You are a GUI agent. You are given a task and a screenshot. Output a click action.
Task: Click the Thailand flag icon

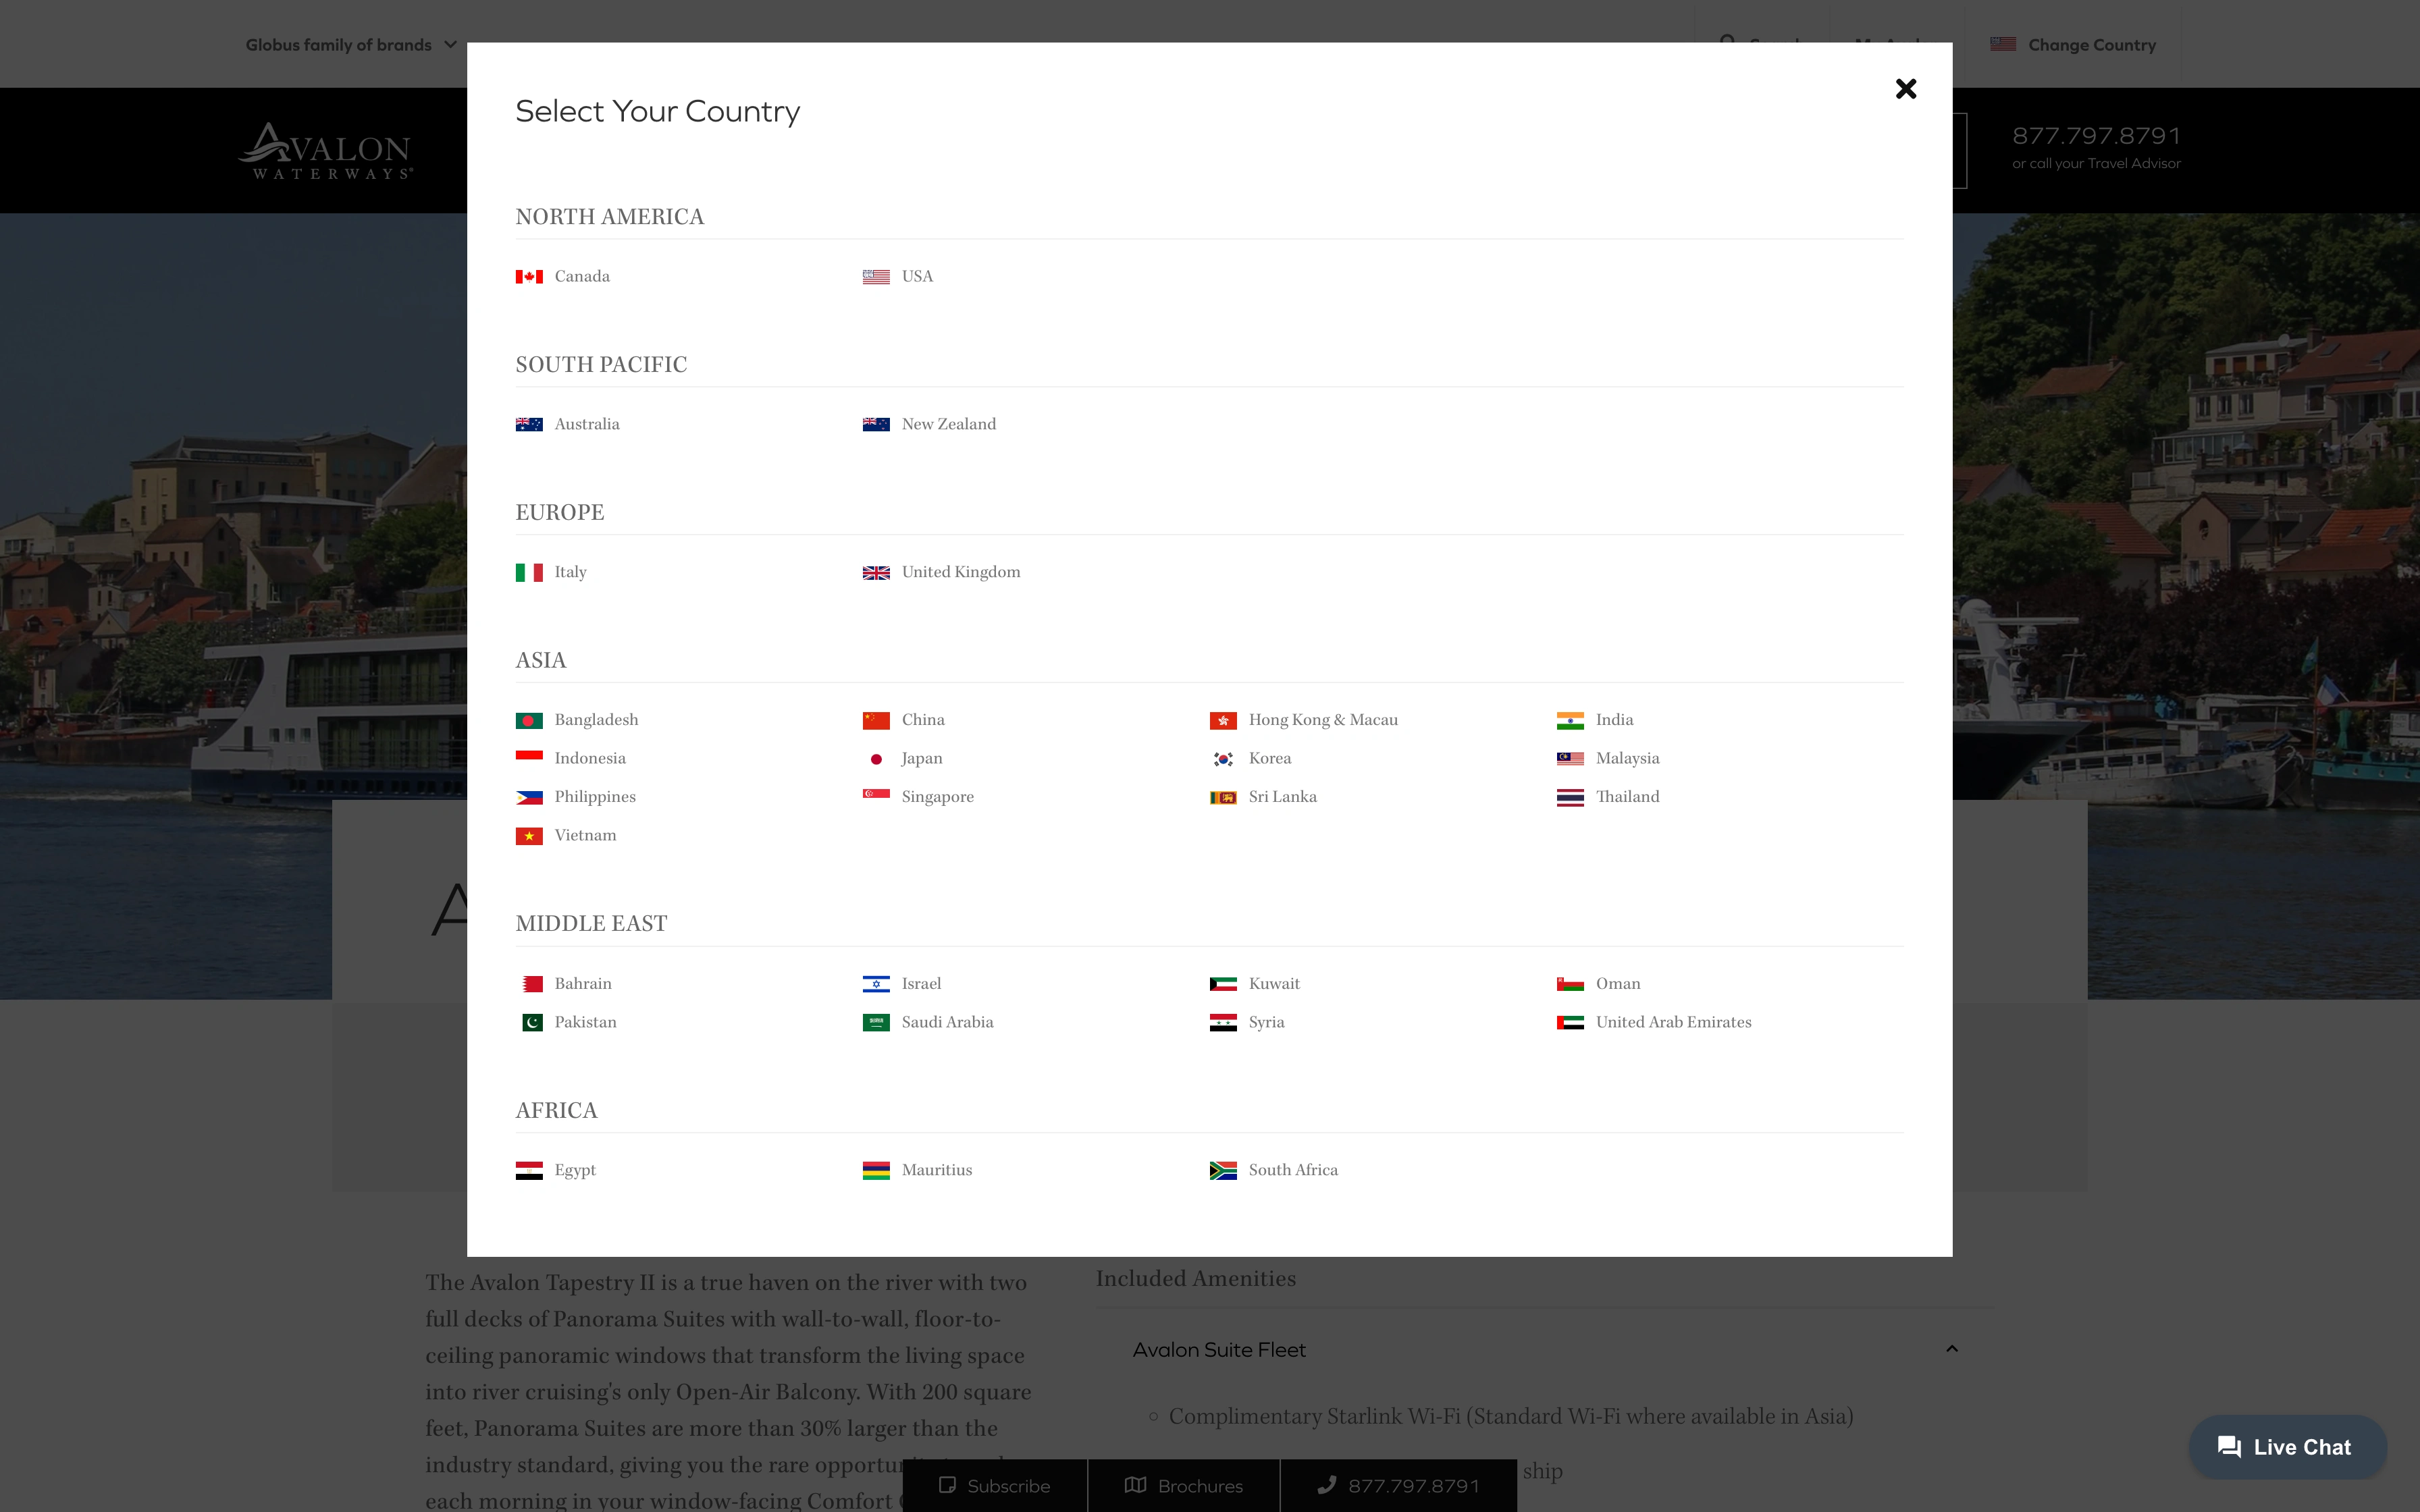coord(1570,798)
